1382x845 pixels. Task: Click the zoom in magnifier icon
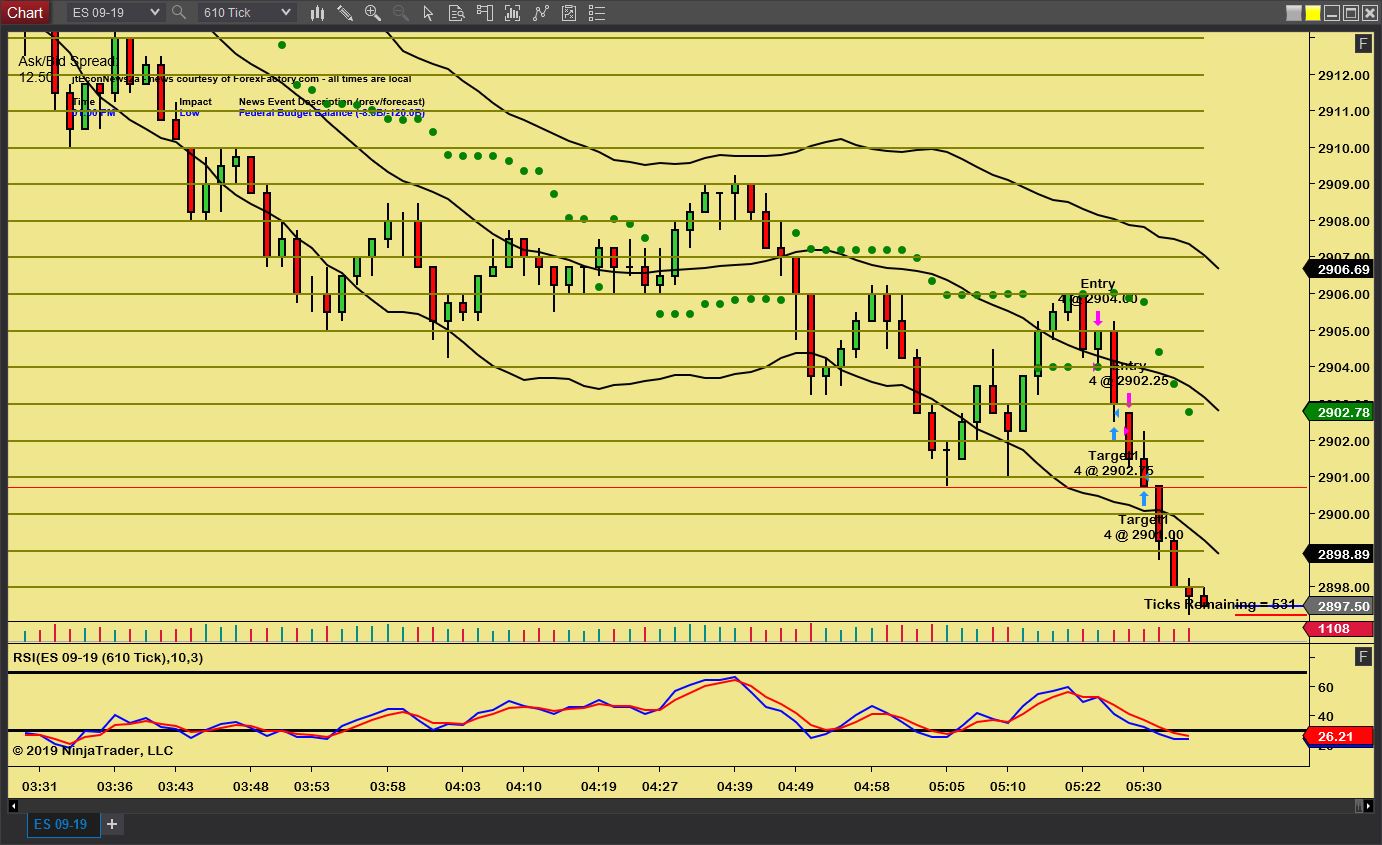point(373,12)
